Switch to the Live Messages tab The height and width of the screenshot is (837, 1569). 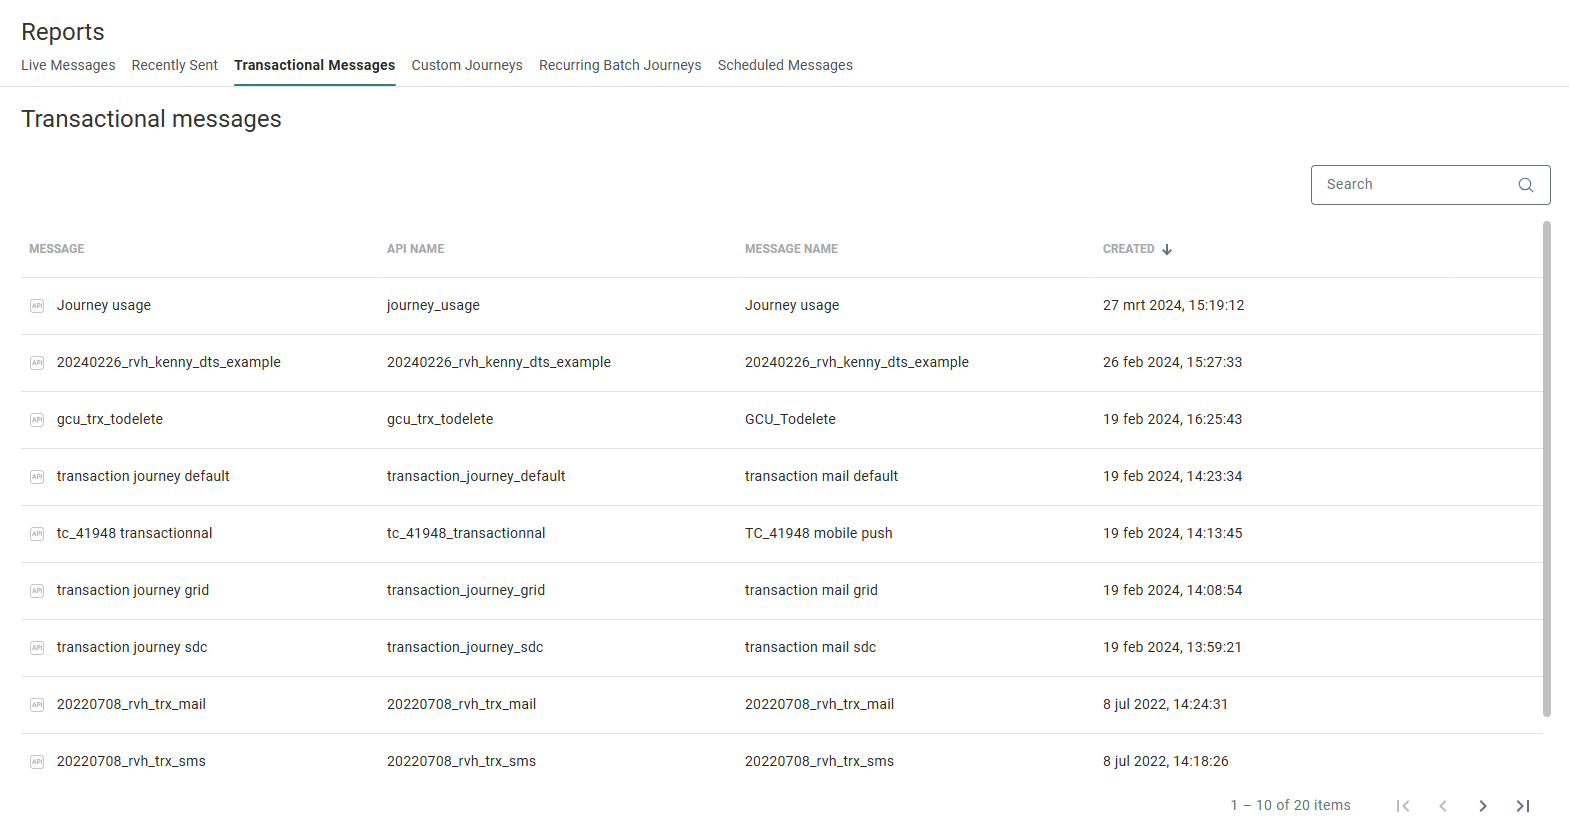click(68, 65)
